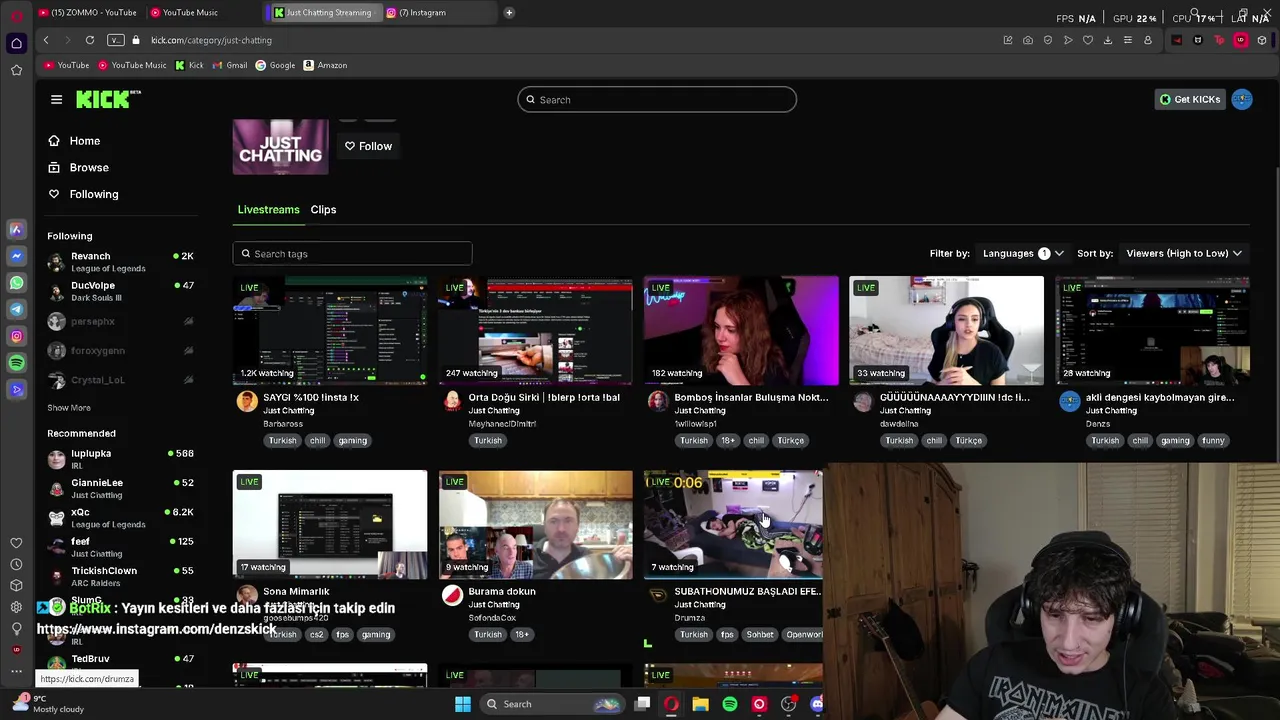Switch to the ZOMMO YouTube browser tab
The height and width of the screenshot is (720, 1280).
(x=88, y=12)
